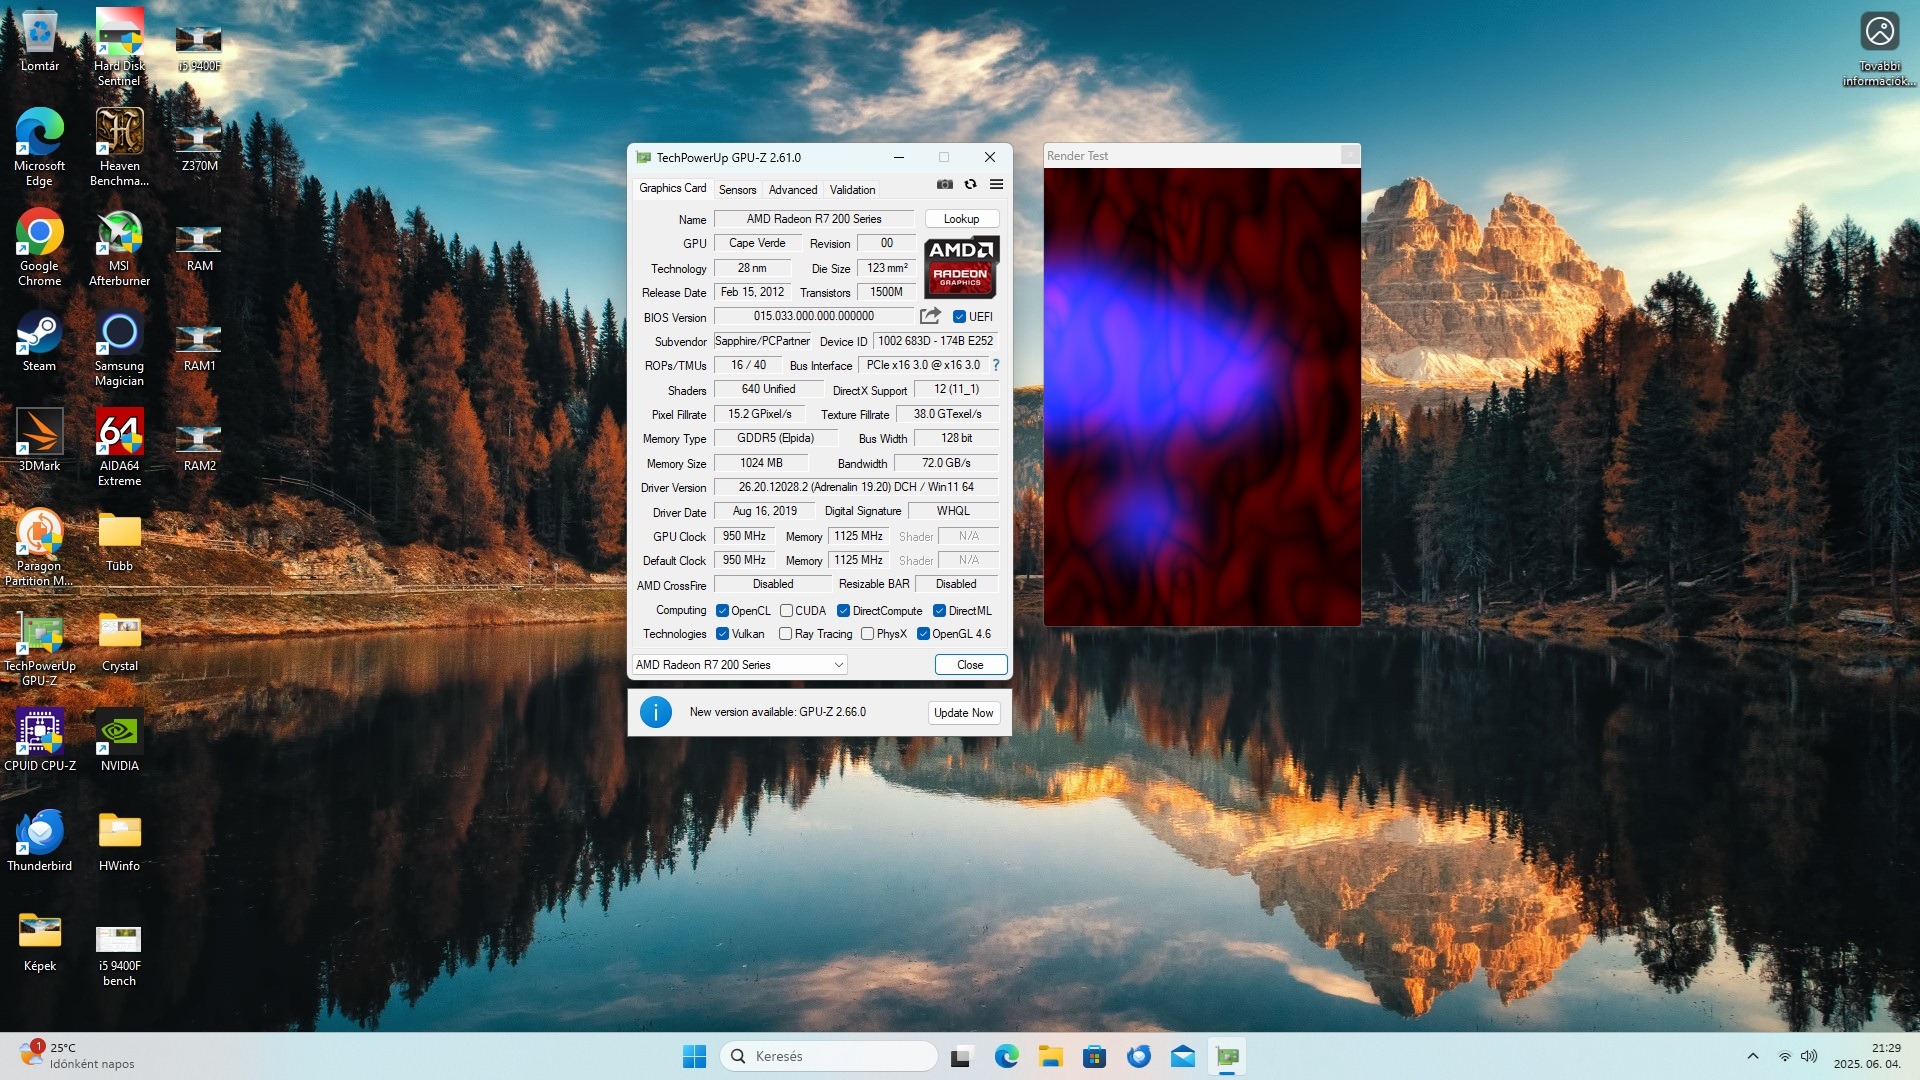
Task: Open the További információk icon
Action: pos(1879,48)
